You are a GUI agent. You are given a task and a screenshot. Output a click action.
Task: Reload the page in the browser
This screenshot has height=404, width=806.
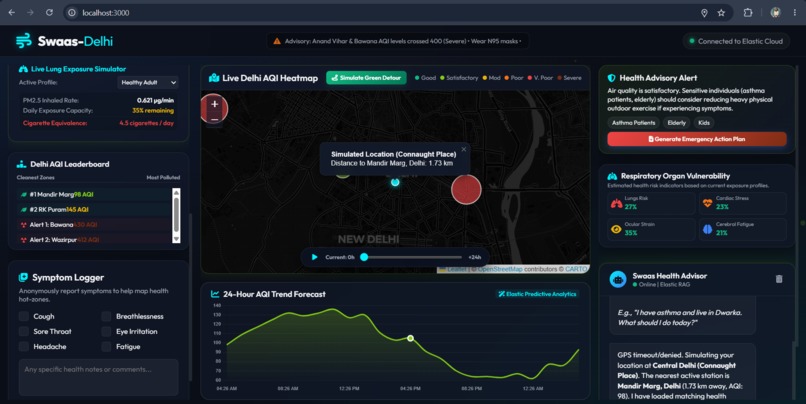(49, 12)
